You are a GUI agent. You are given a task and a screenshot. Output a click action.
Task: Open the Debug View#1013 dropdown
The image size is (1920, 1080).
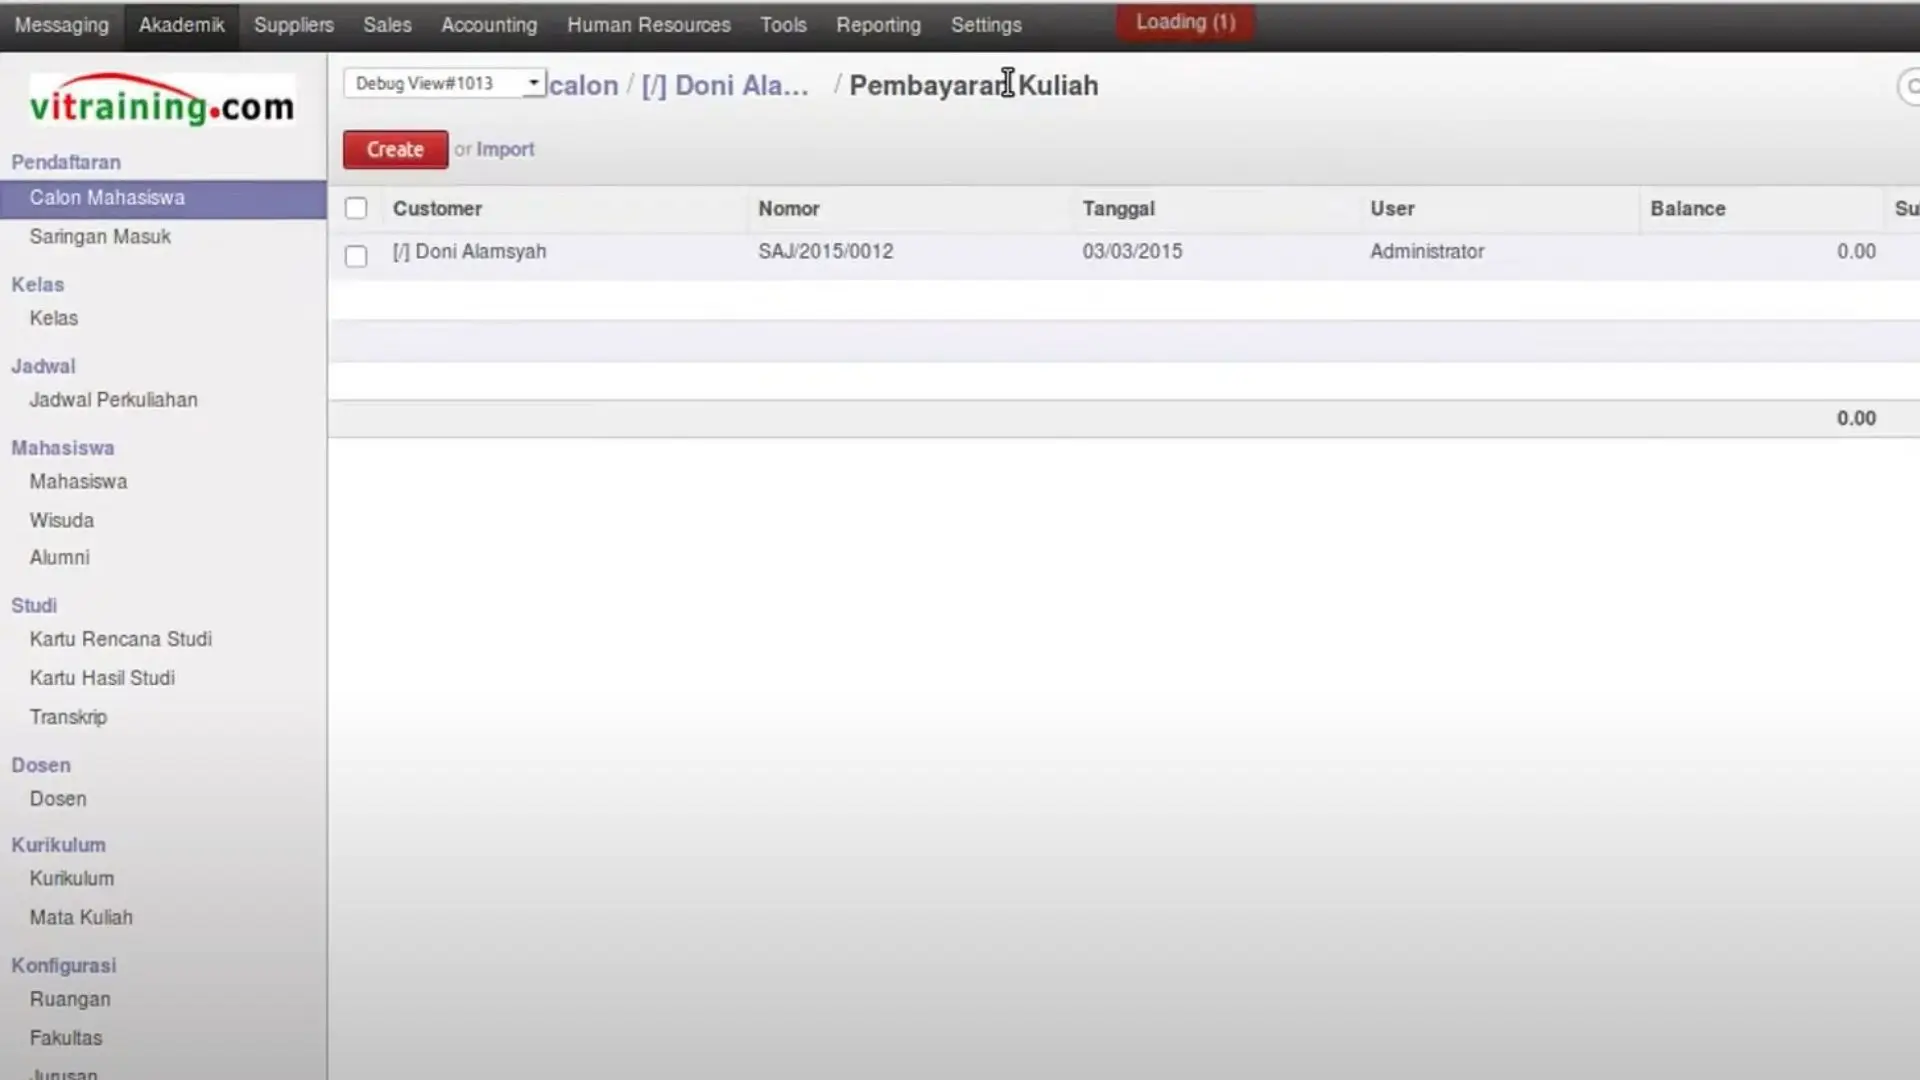pyautogui.click(x=444, y=84)
